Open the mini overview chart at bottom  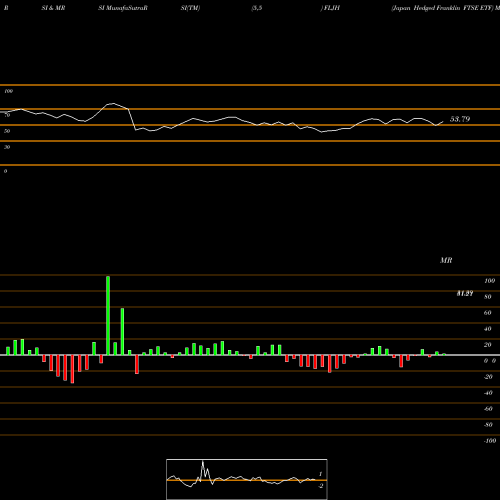(247, 479)
